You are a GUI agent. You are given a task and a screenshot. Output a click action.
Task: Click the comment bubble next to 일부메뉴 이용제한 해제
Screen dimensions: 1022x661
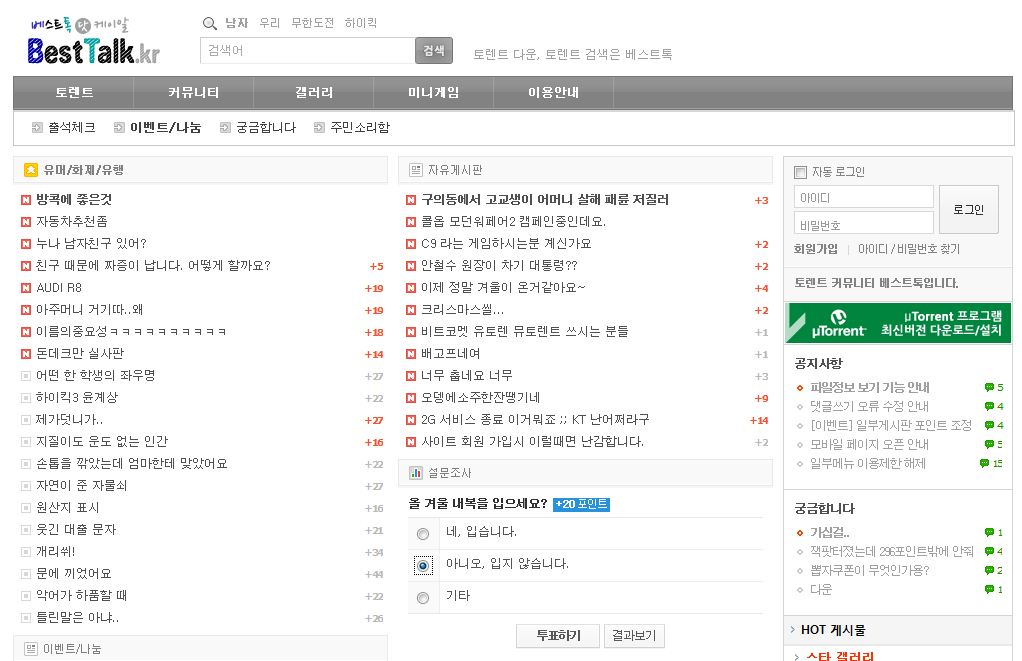coord(984,463)
